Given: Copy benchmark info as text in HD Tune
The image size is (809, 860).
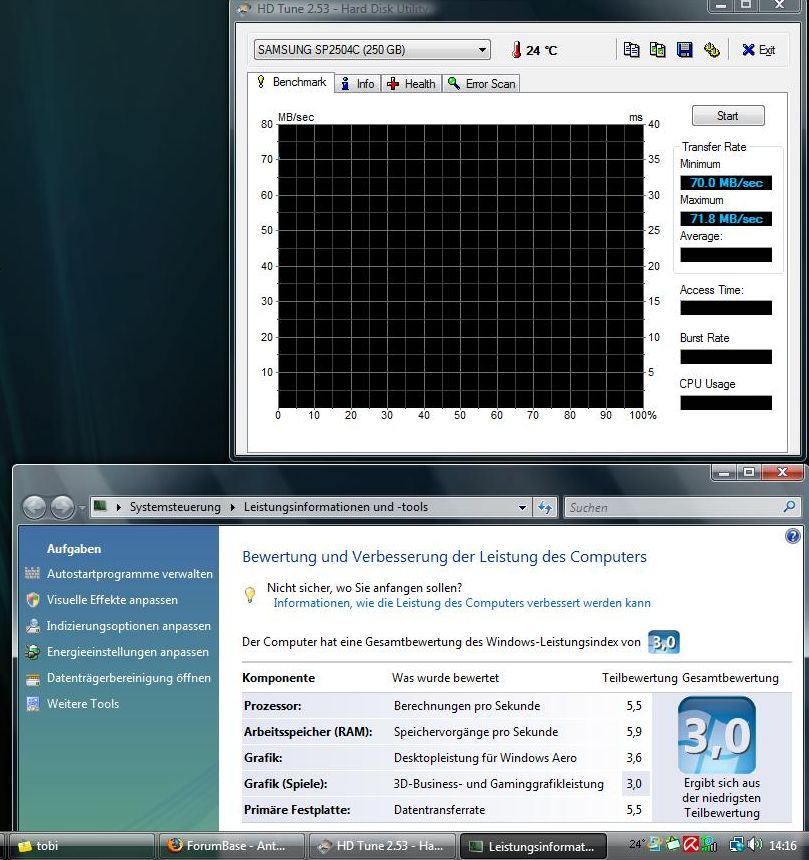Looking at the screenshot, I should click(631, 50).
